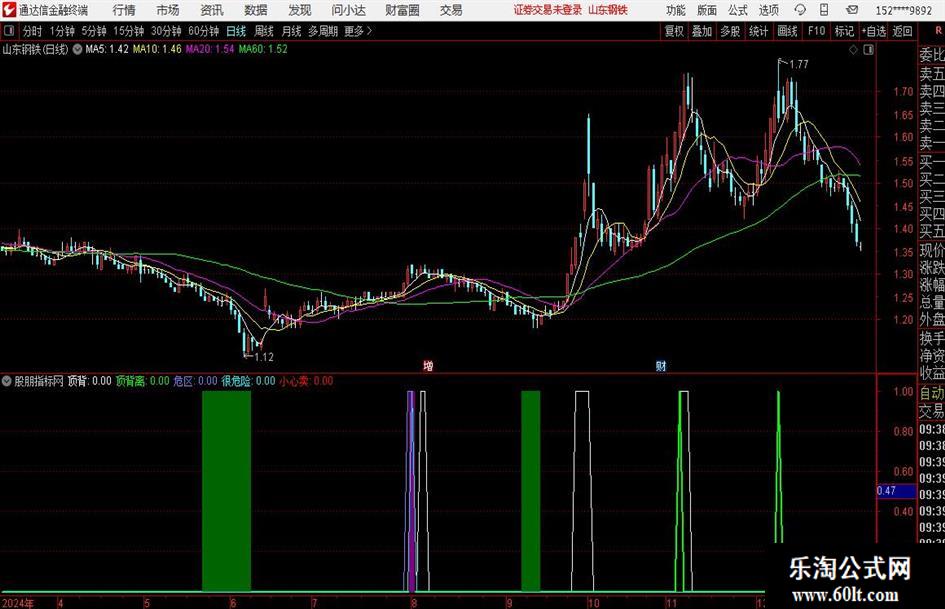Click the 财 marker on the chart
Image resolution: width=945 pixels, height=609 pixels.
[661, 365]
